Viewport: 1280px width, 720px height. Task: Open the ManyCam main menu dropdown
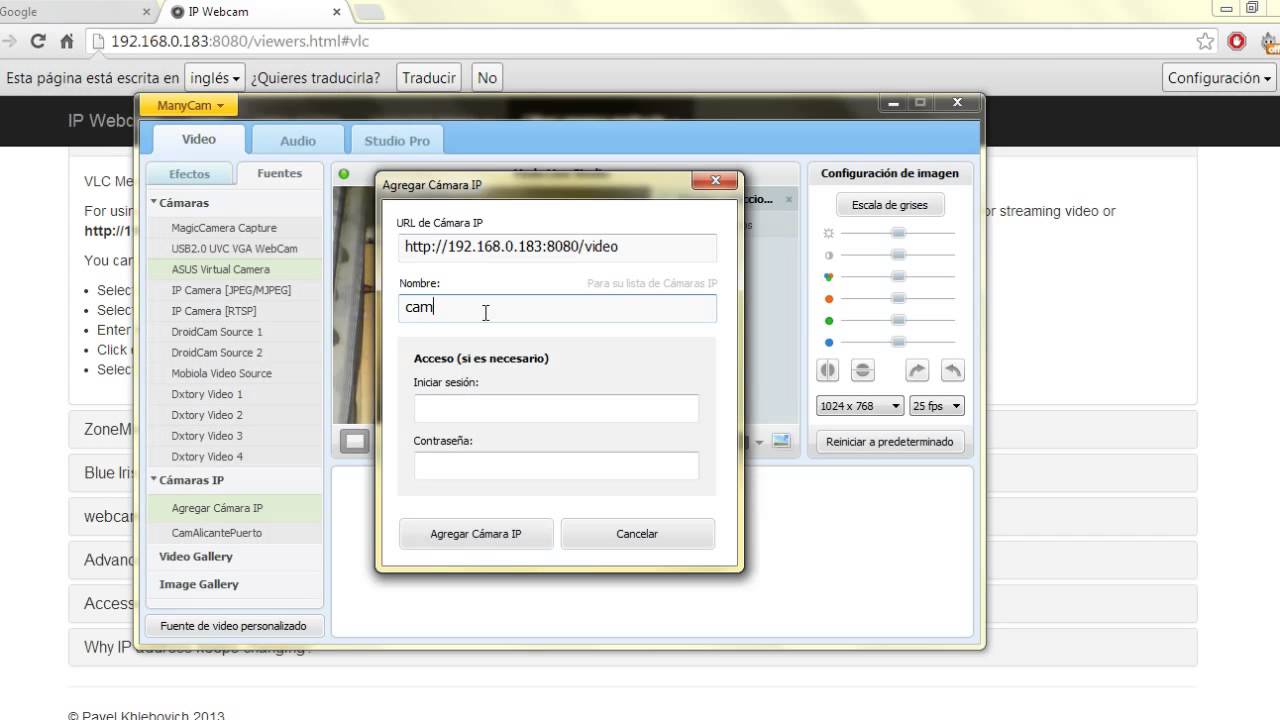190,105
